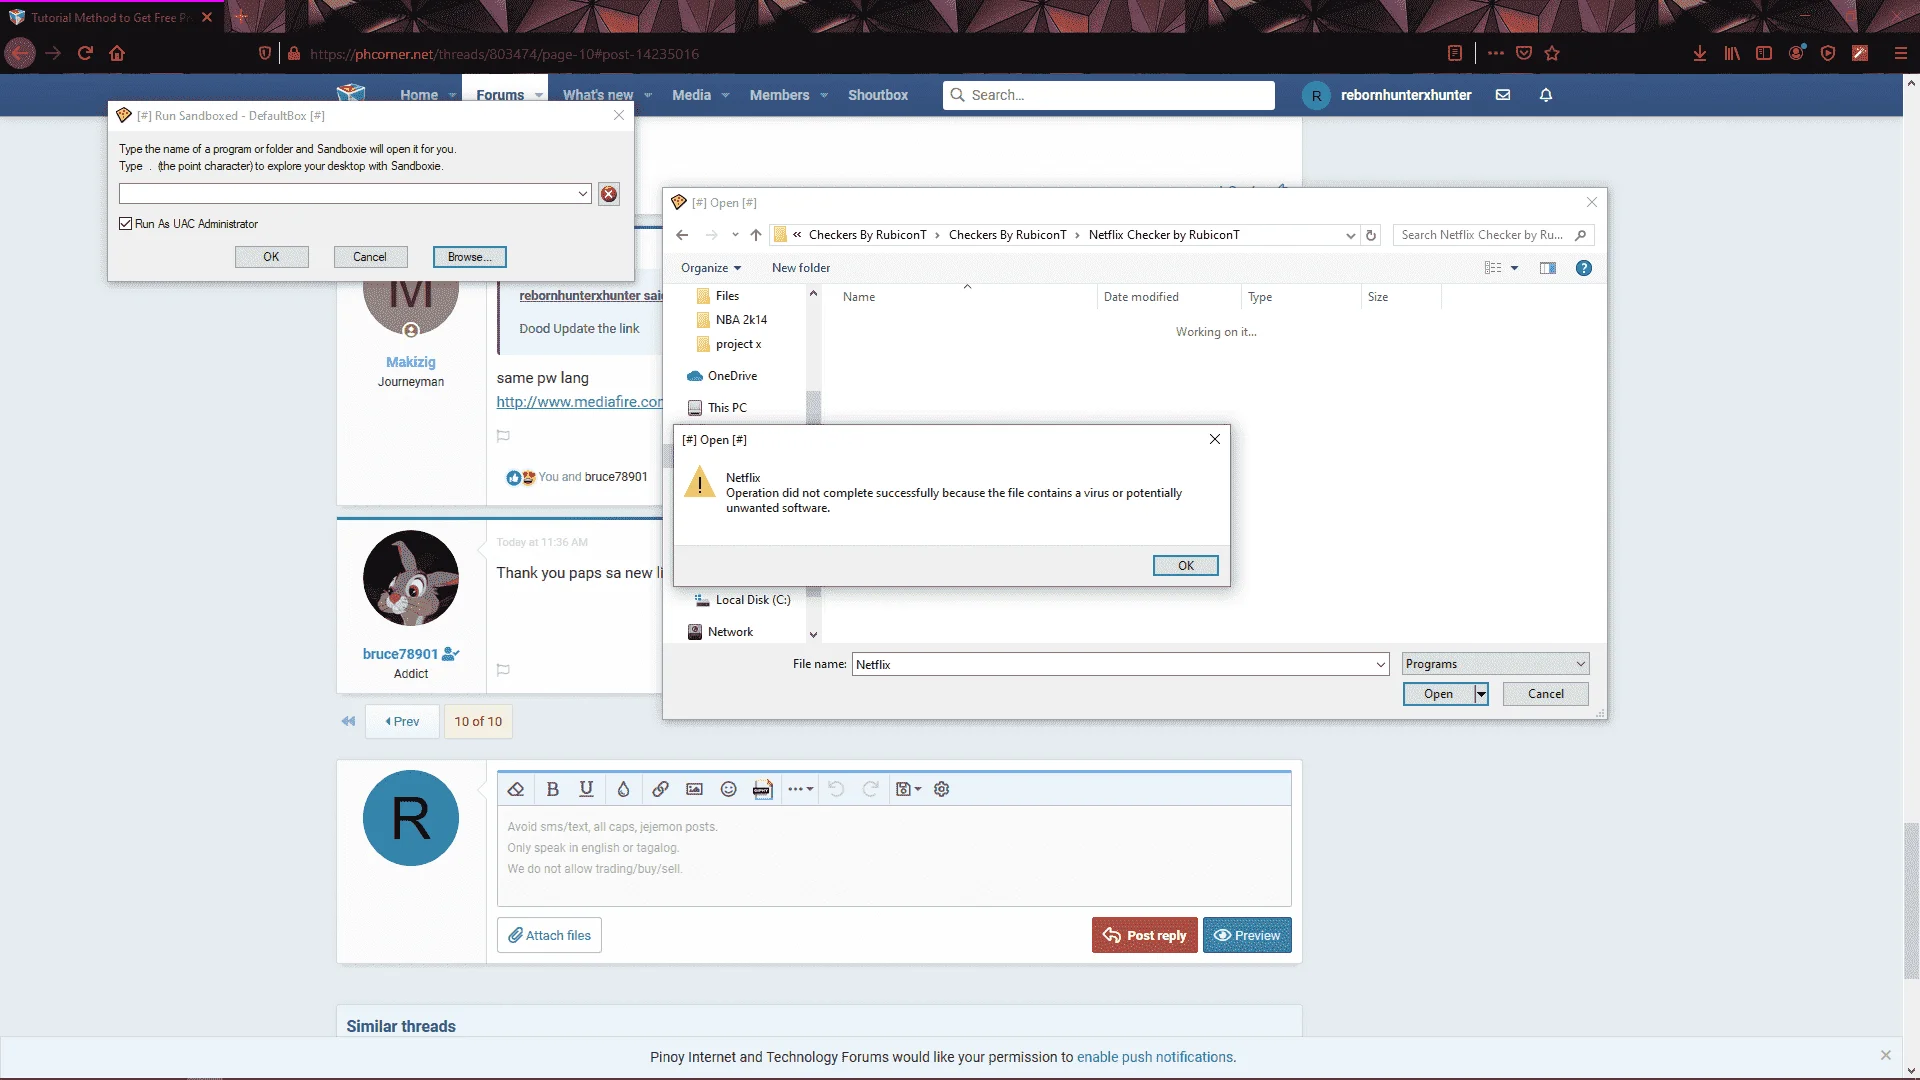
Task: Open text color drop icon in editor
Action: point(623,789)
